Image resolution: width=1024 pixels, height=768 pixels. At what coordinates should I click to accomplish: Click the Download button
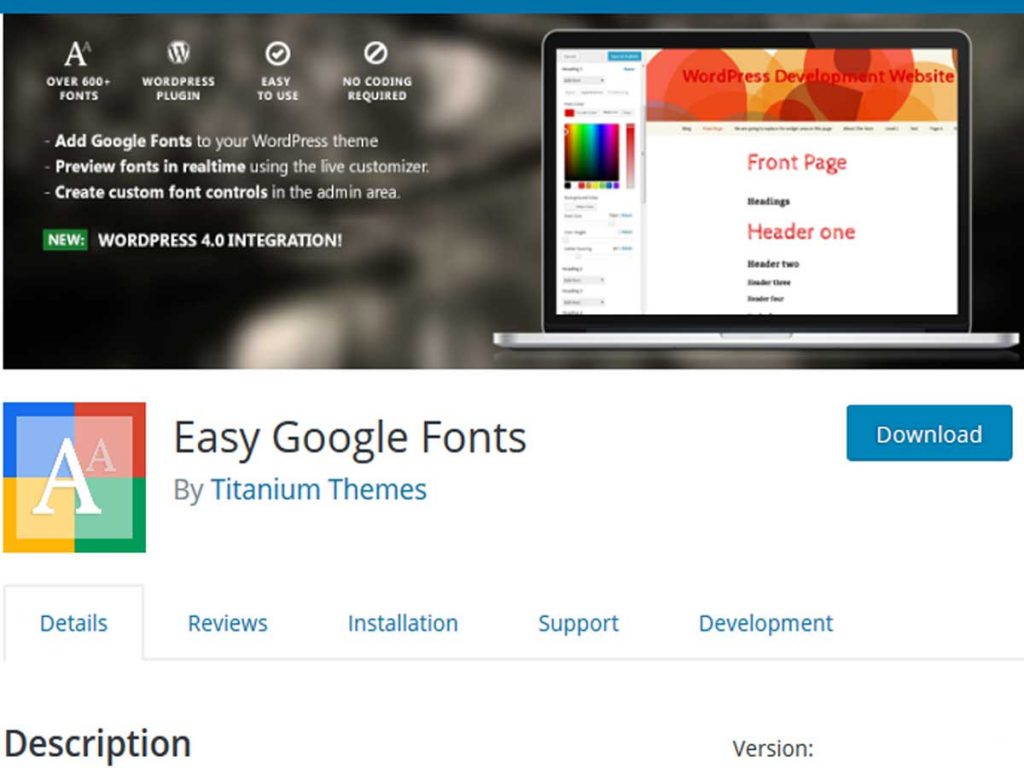(928, 433)
